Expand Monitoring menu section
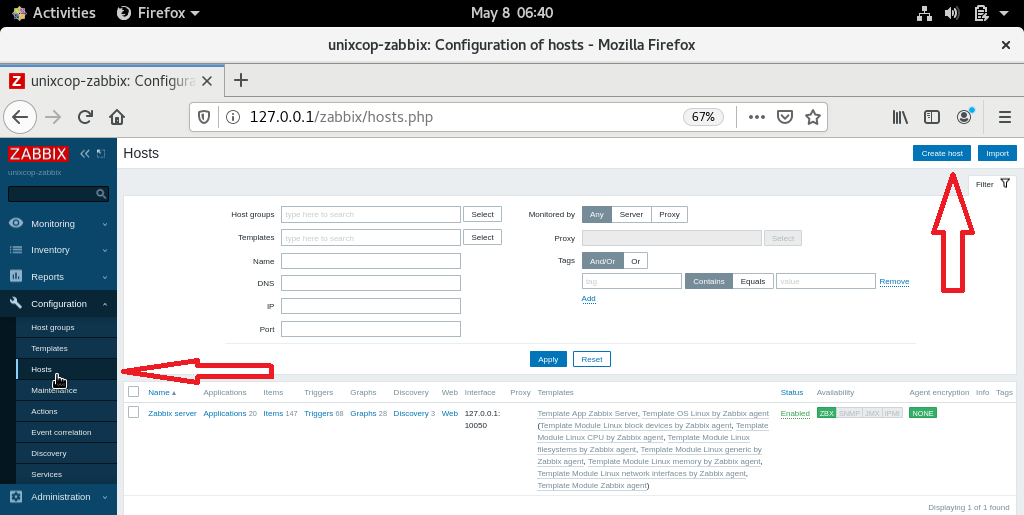 click(x=59, y=223)
